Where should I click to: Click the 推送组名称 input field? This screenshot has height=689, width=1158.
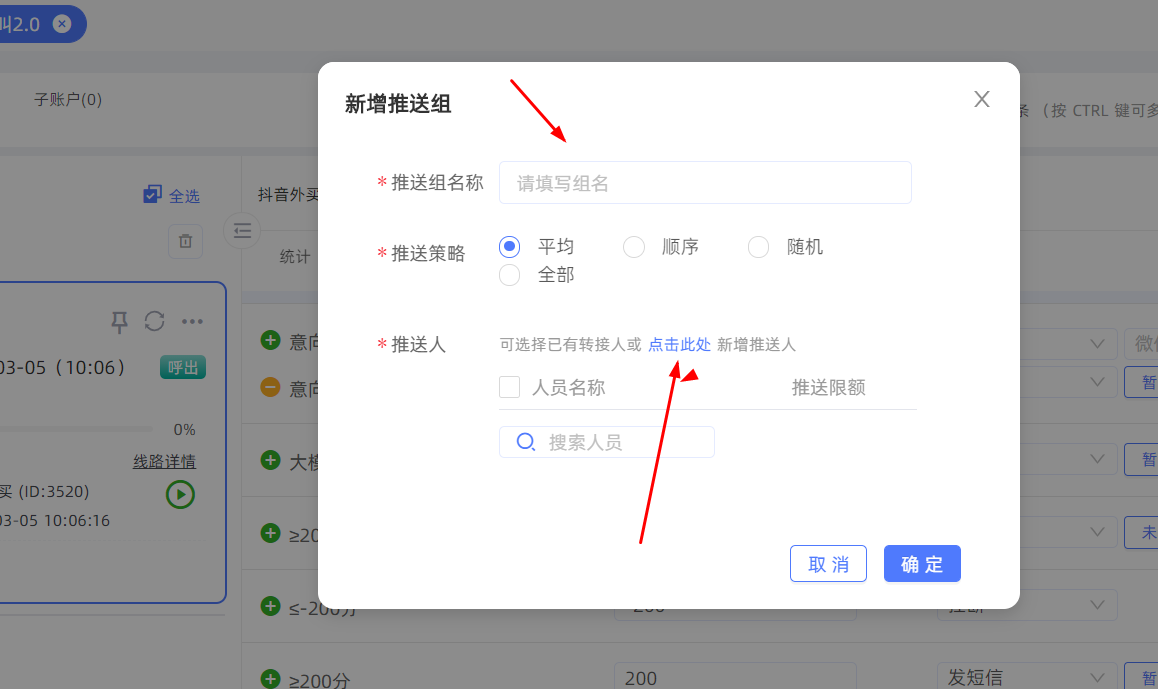705,183
